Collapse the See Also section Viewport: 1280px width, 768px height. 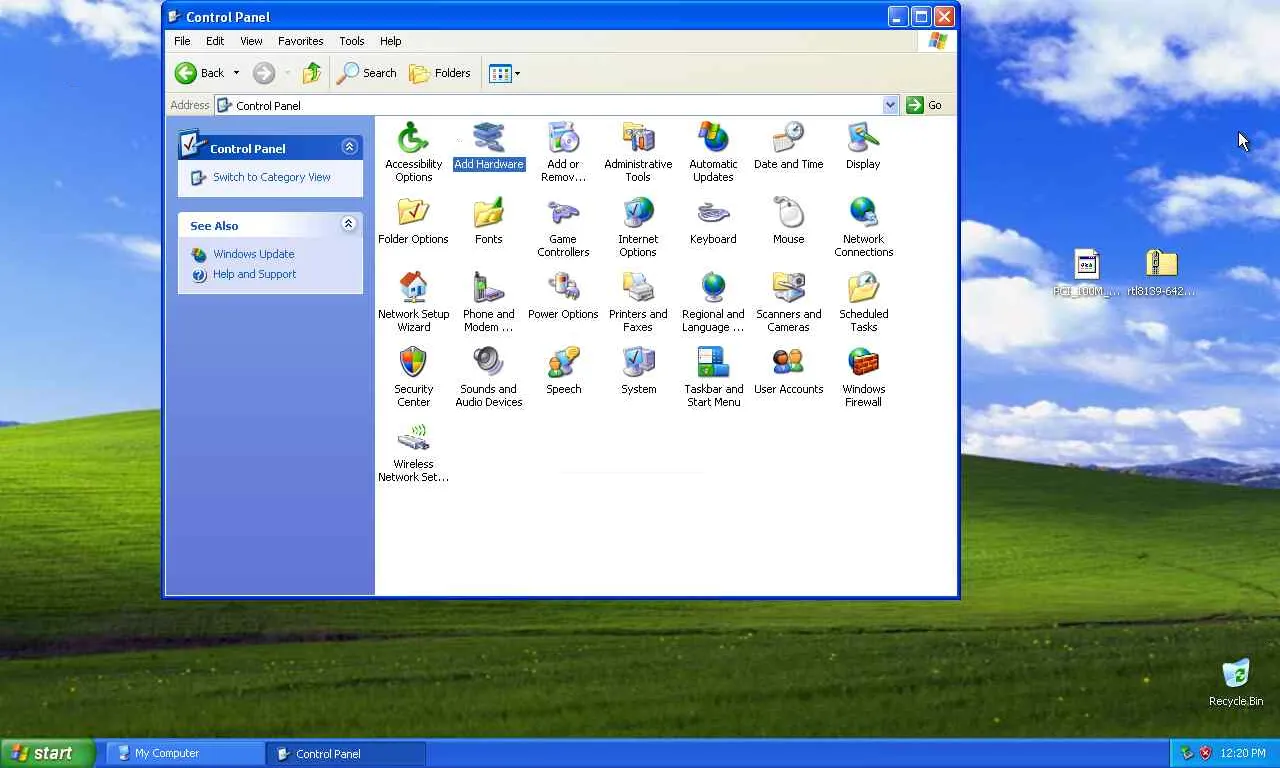(348, 224)
